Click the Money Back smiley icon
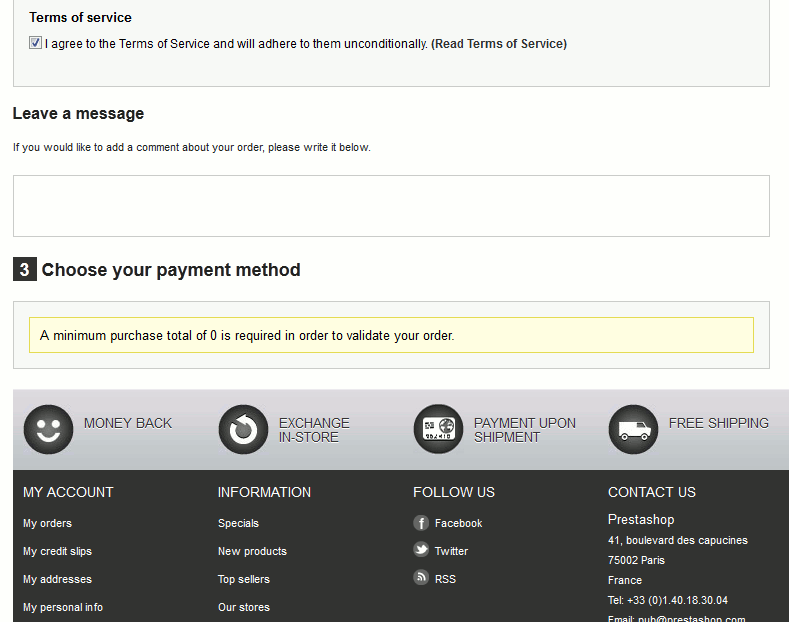 48,430
